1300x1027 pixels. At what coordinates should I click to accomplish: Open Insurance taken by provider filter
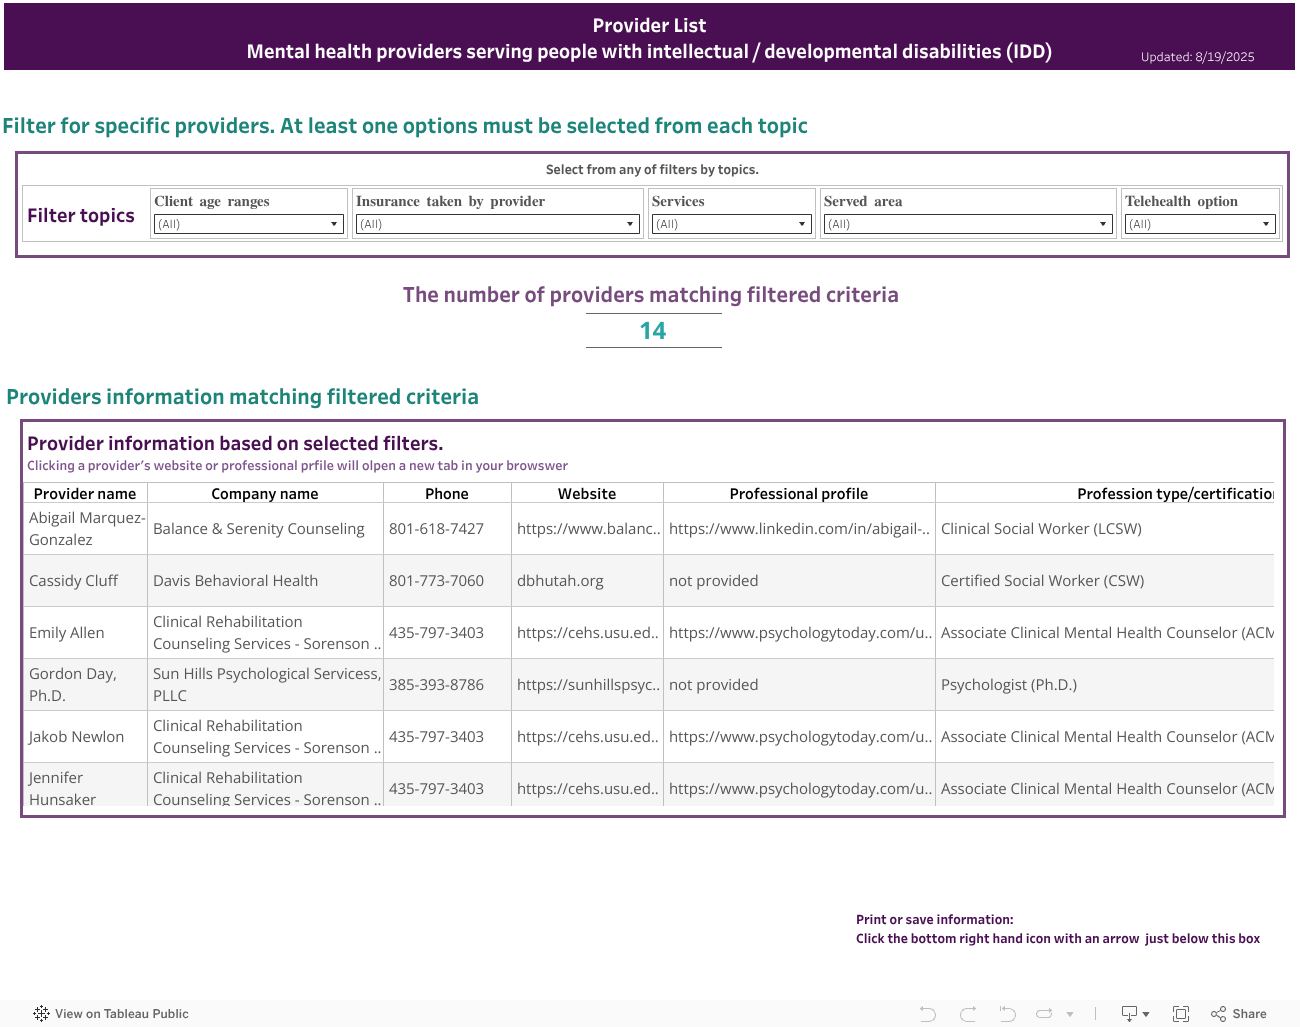(x=497, y=224)
